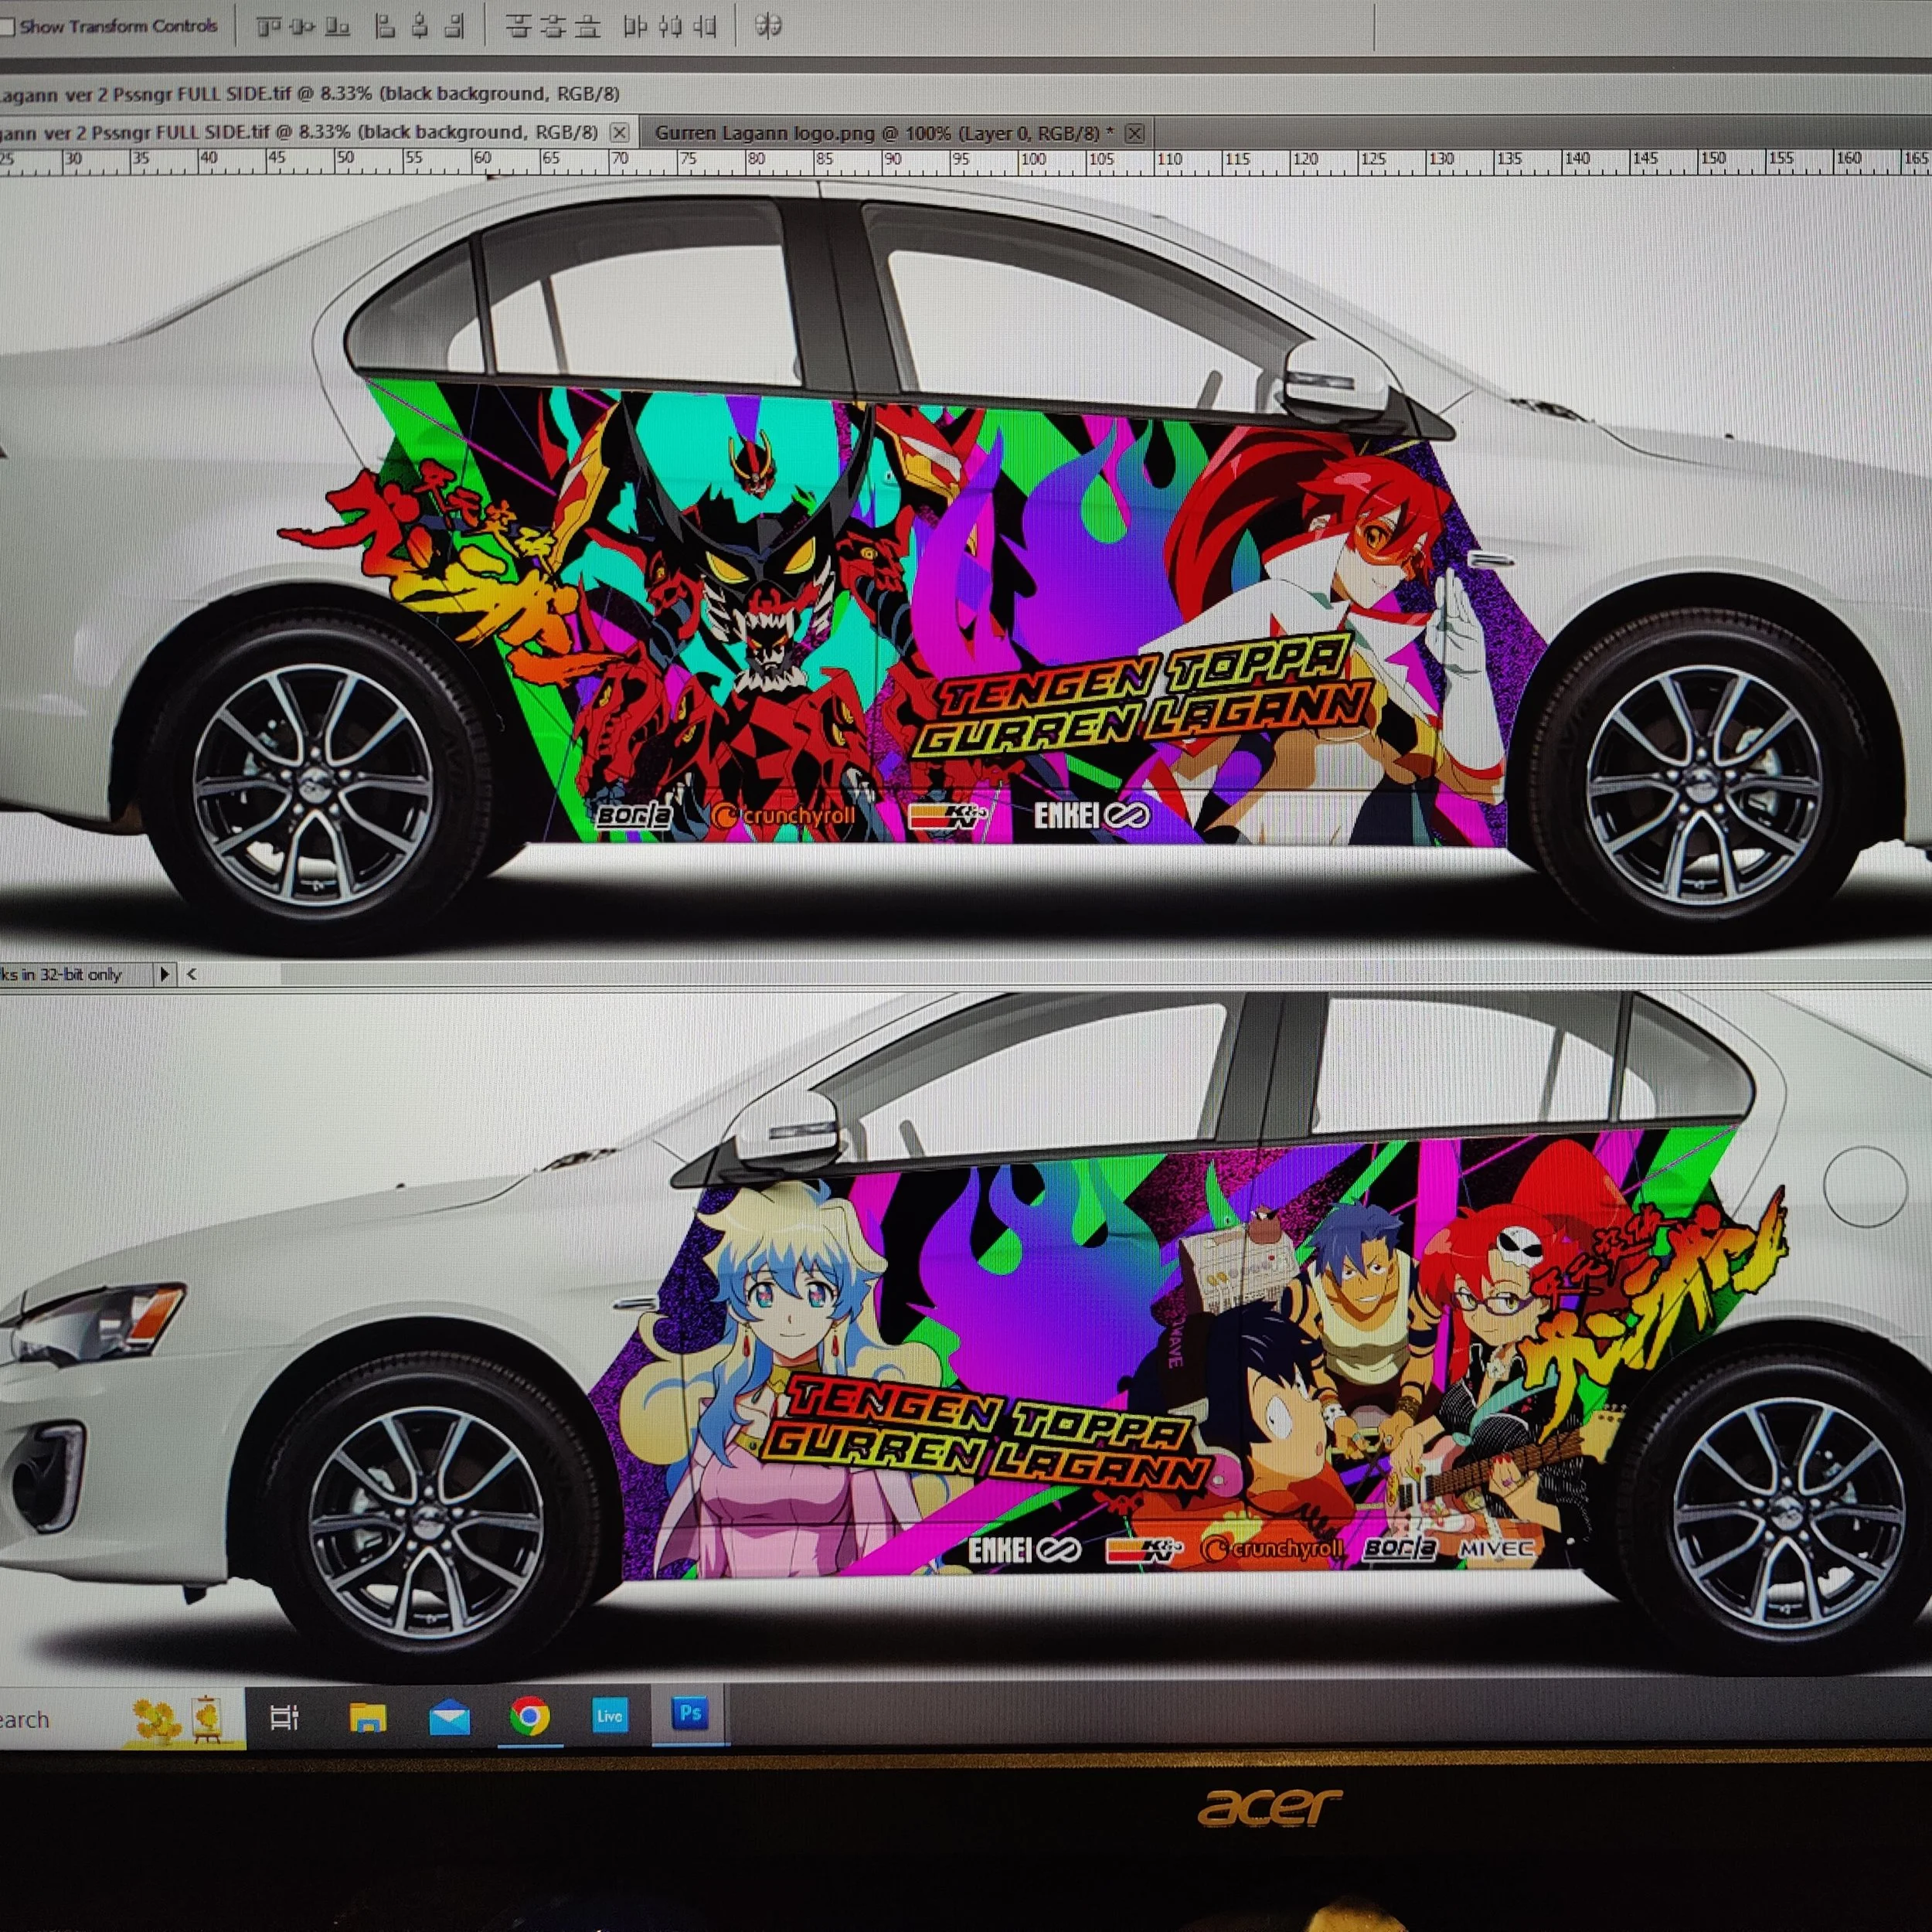Click the taskbar search box

pyautogui.click(x=122, y=1718)
